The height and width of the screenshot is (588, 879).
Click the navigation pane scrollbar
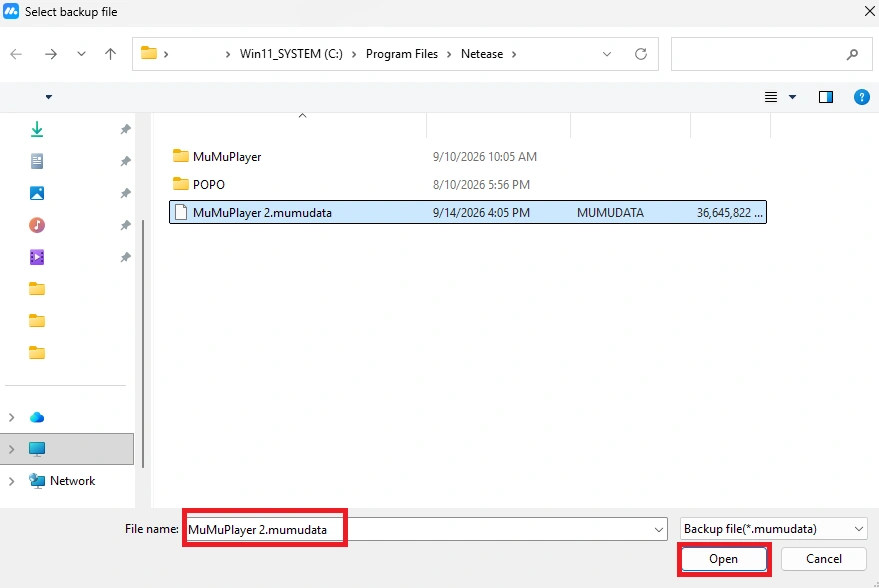click(x=143, y=343)
